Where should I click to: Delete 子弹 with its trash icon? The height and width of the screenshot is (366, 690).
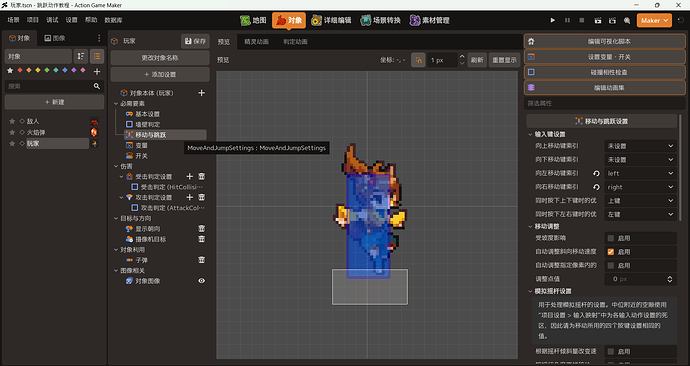(202, 260)
